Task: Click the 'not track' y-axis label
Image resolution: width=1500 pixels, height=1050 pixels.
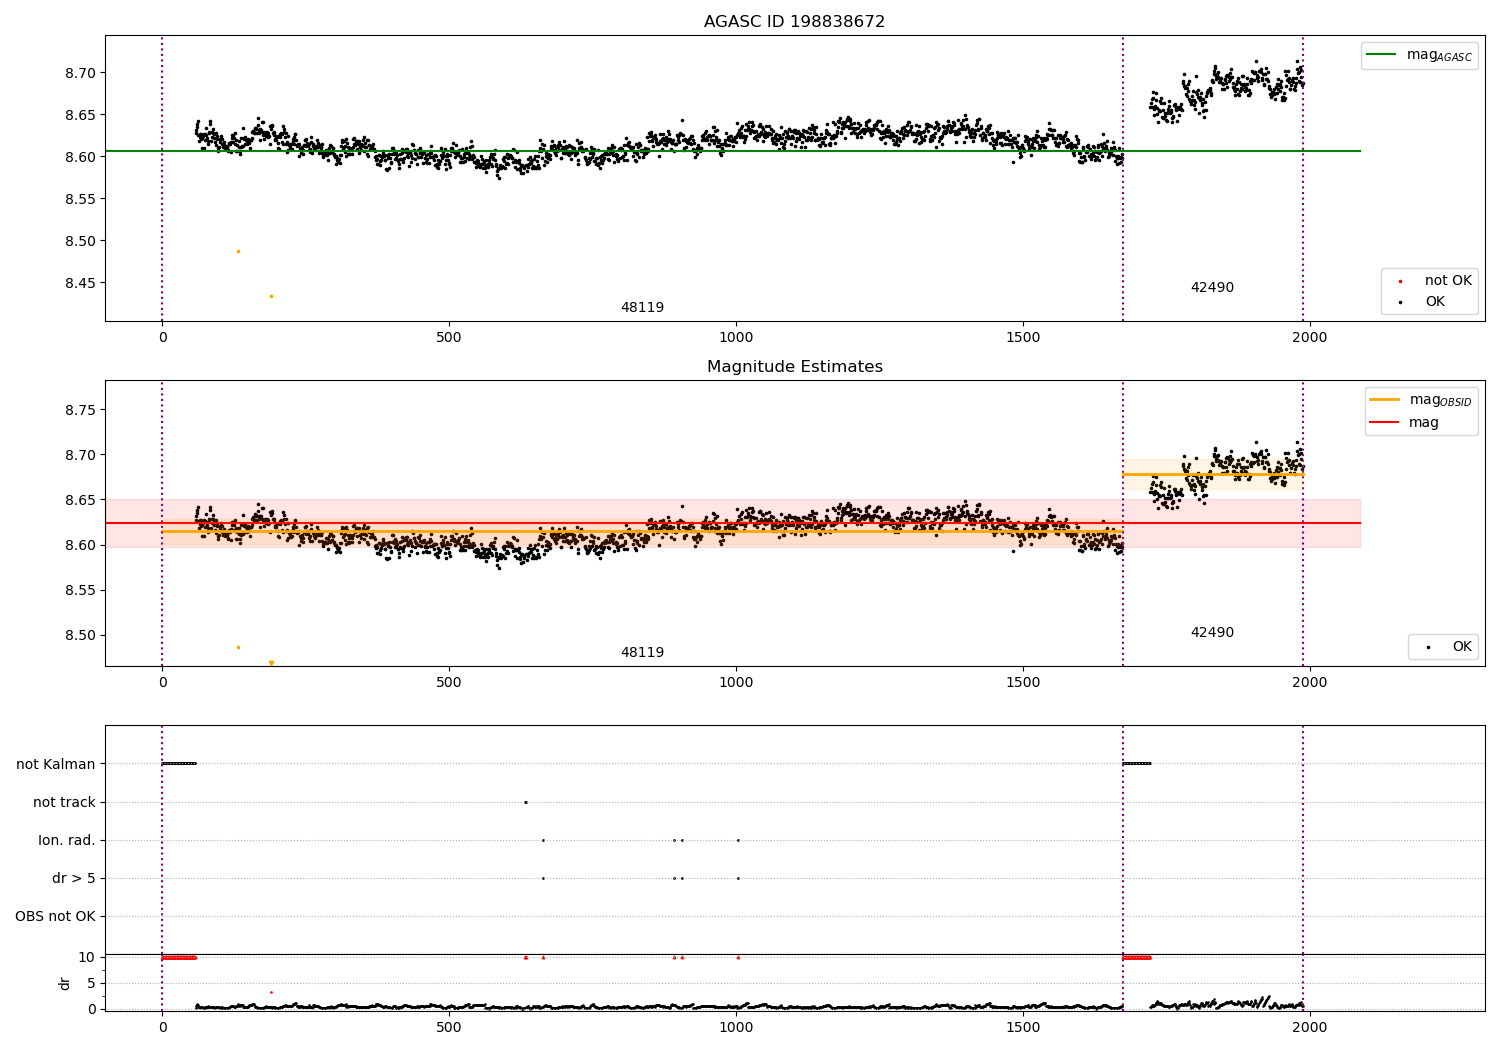Action: [x=64, y=802]
